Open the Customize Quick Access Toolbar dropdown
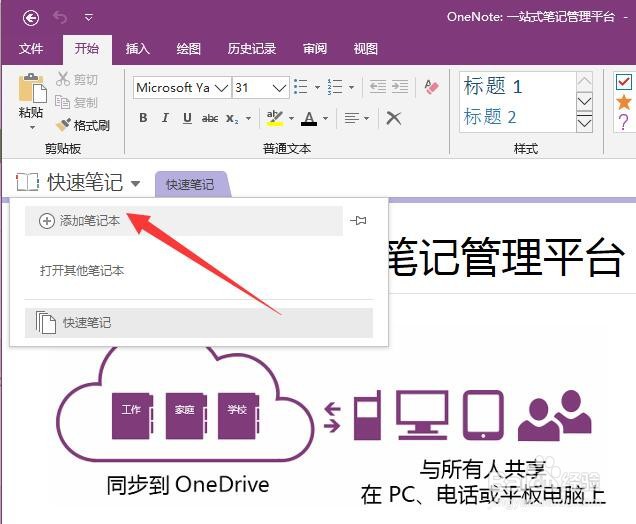 click(89, 17)
